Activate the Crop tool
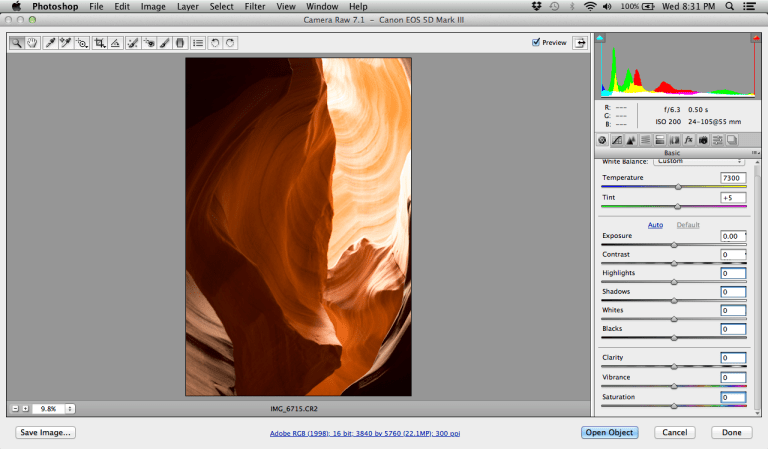This screenshot has height=449, width=768. pos(99,43)
